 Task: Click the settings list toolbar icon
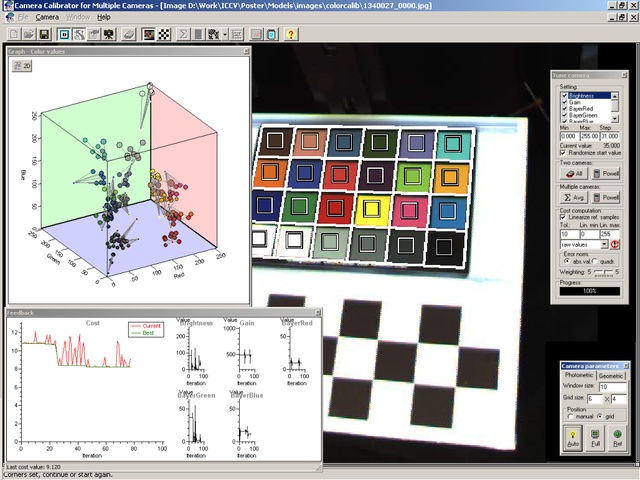(237, 34)
